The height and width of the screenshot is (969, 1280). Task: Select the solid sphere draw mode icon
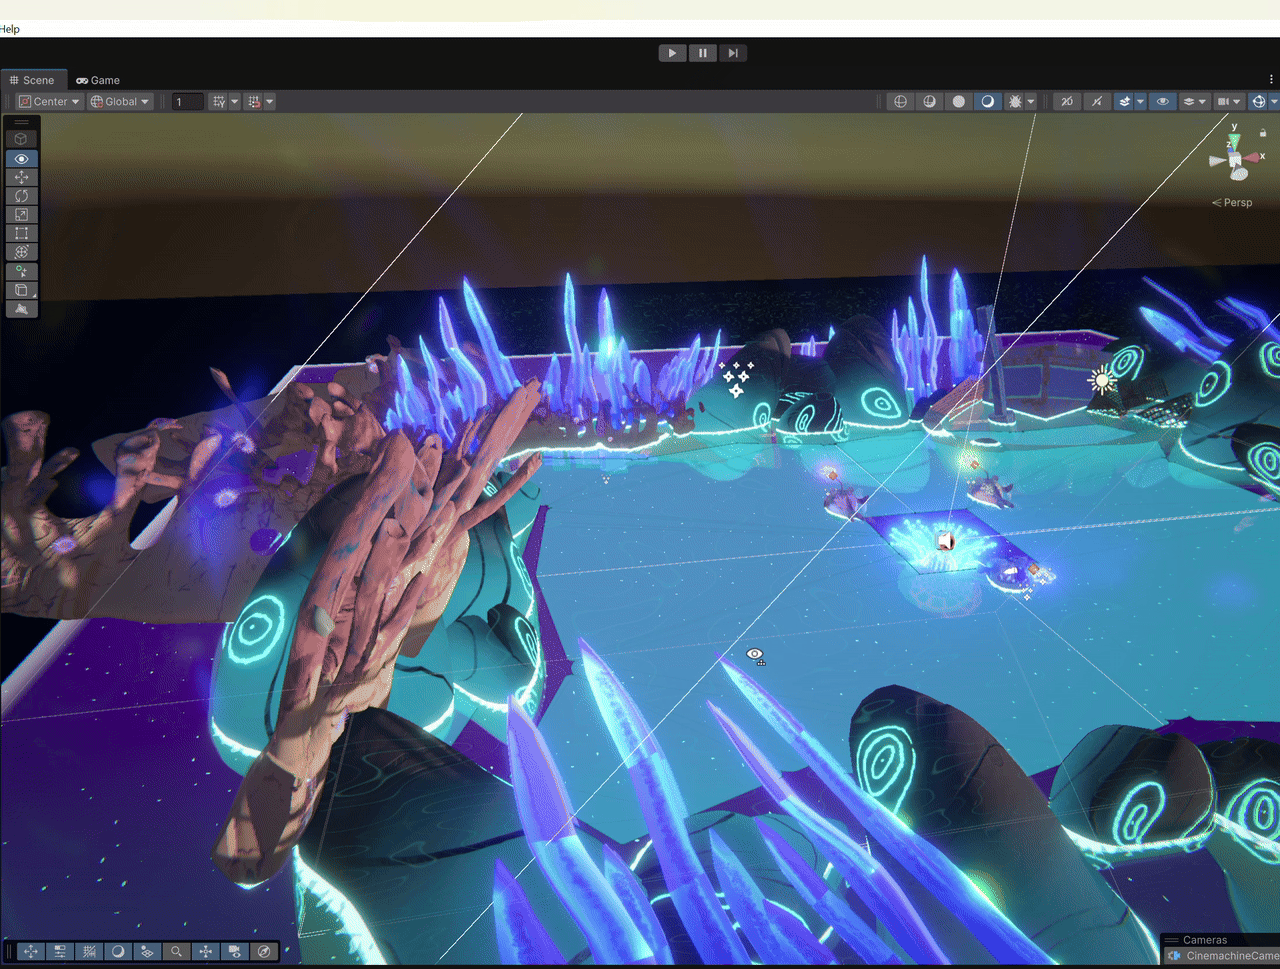pos(958,102)
